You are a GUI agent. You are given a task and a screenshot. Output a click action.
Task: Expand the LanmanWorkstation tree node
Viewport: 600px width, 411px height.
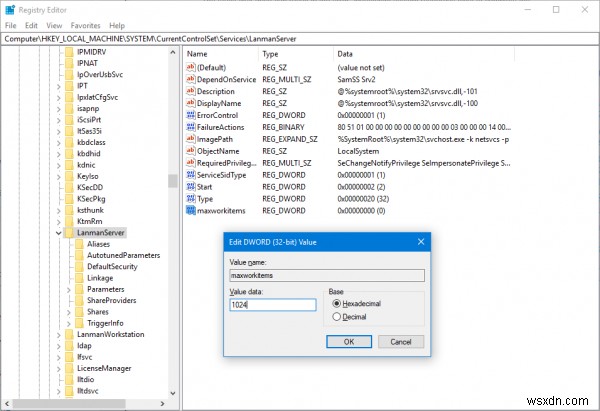click(x=59, y=335)
